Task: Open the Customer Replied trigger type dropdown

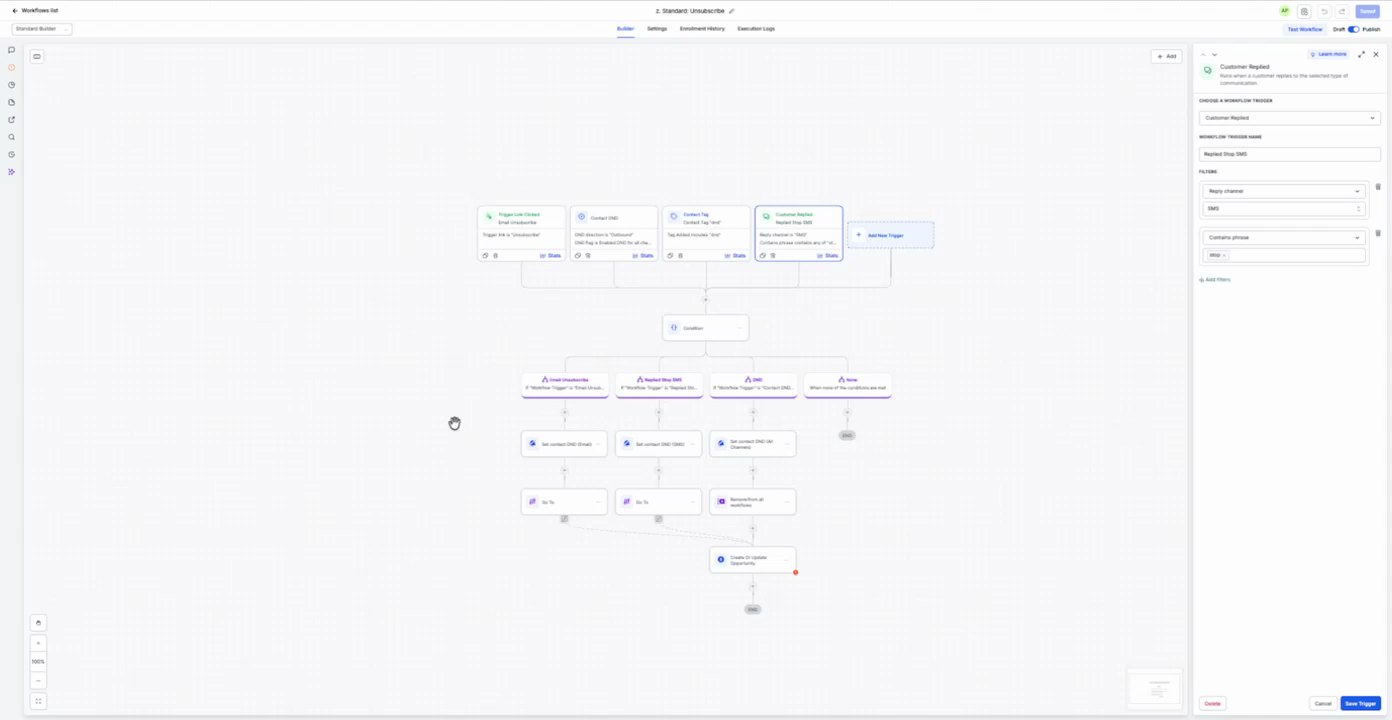Action: [1289, 118]
